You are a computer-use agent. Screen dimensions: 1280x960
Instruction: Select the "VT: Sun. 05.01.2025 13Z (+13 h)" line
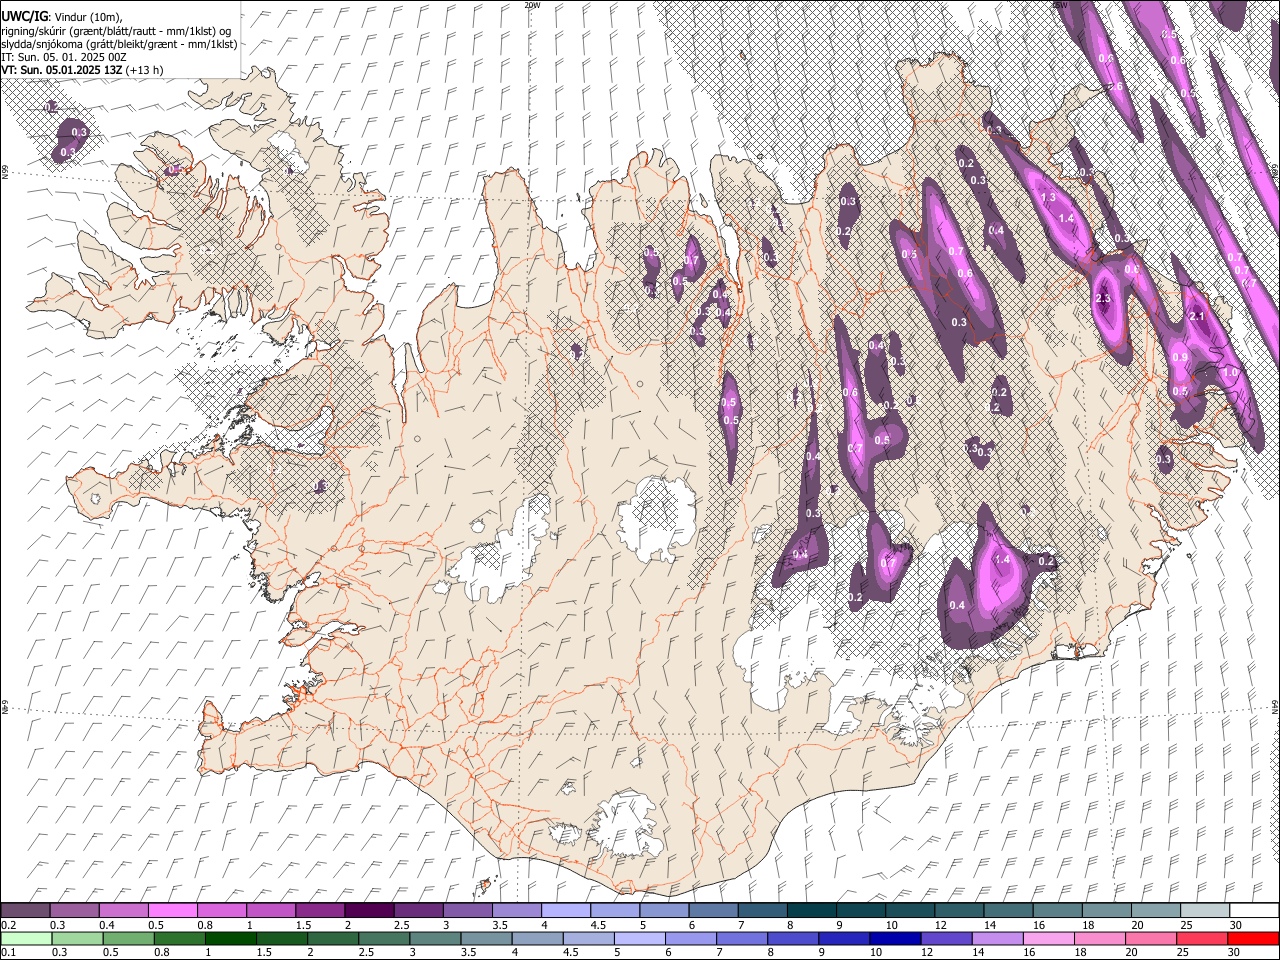pos(82,70)
